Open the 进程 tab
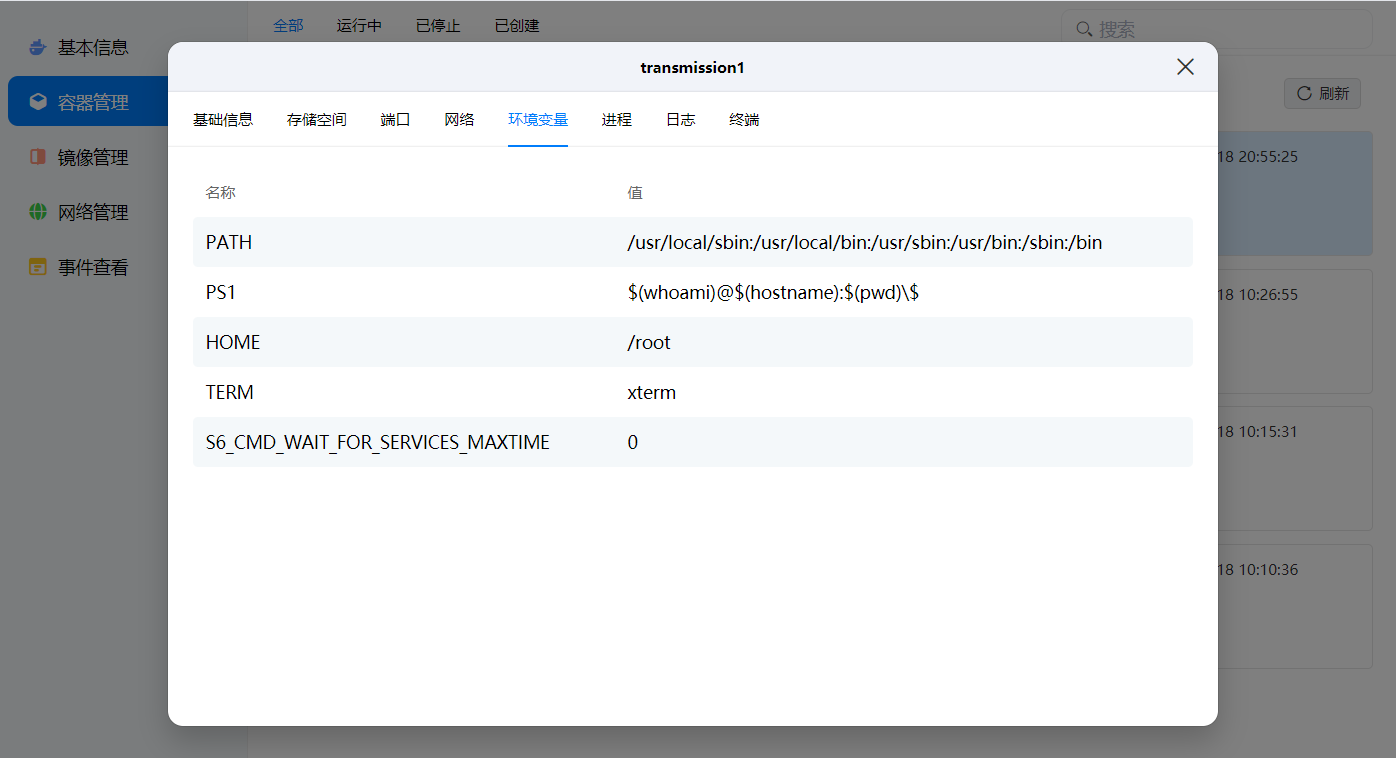This screenshot has width=1396, height=758. [x=617, y=120]
